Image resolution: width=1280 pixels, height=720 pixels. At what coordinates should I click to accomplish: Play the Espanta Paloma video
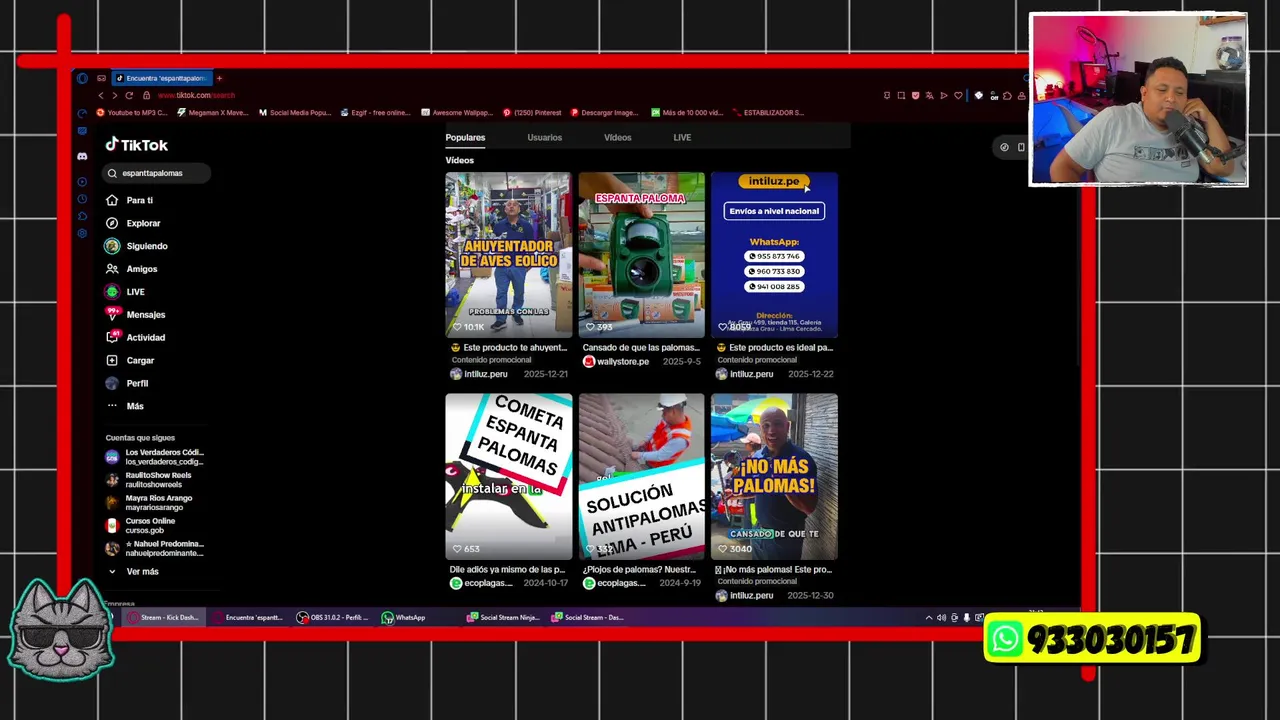click(641, 255)
